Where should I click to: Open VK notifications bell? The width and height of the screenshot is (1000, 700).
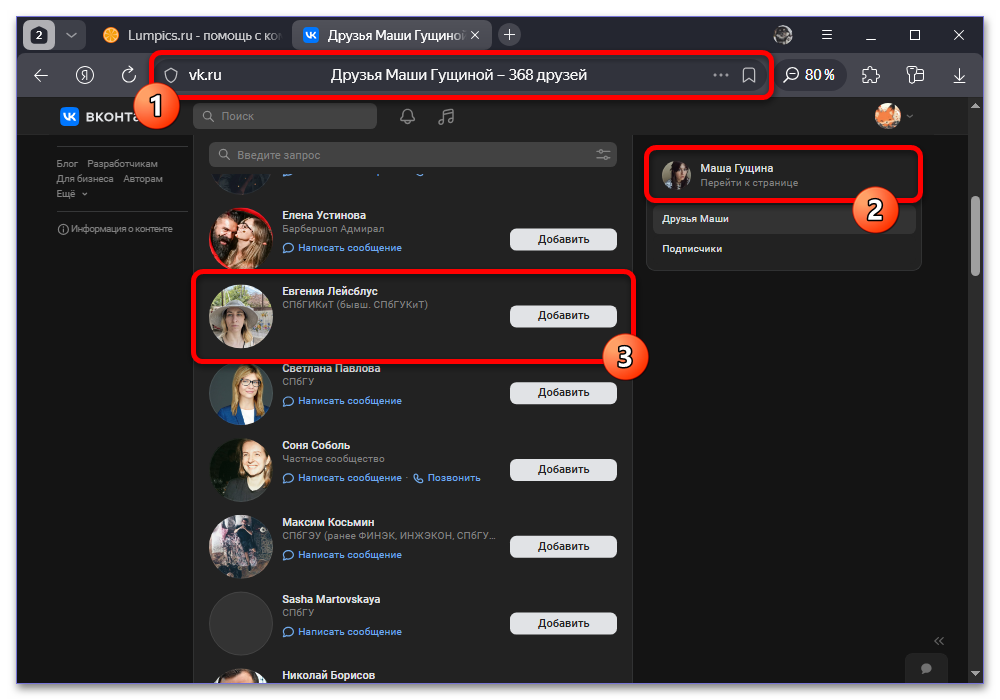point(408,116)
